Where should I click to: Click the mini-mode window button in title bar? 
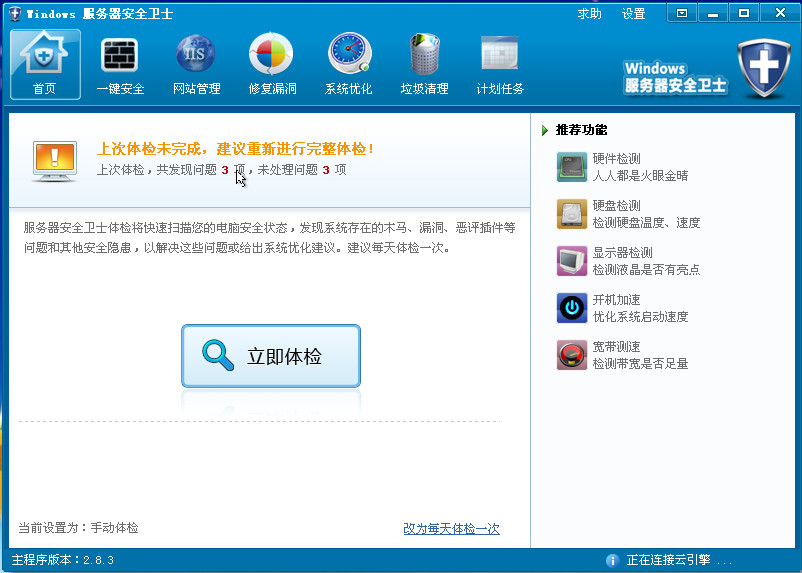point(682,13)
